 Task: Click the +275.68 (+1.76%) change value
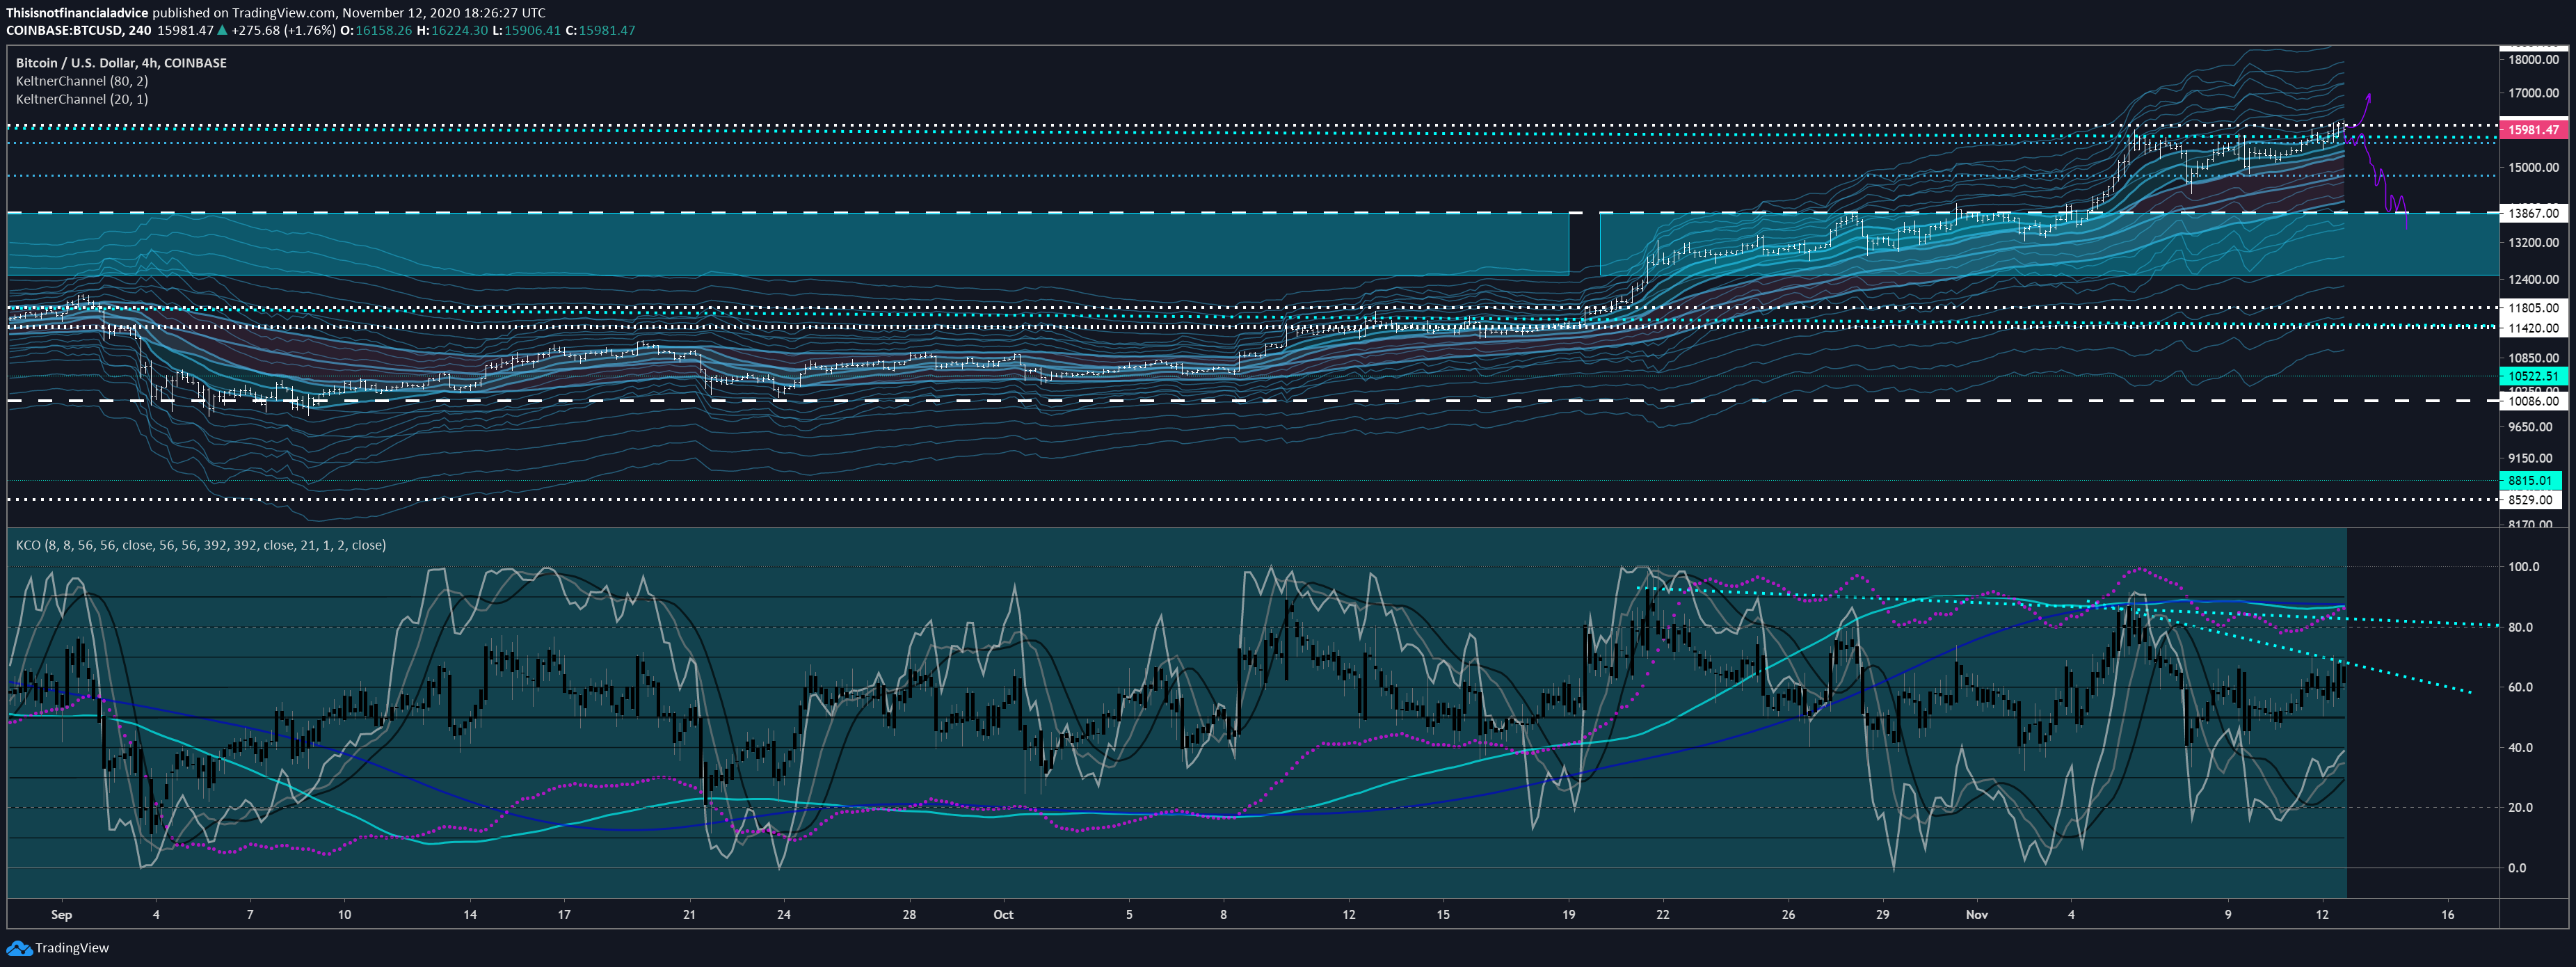284,30
